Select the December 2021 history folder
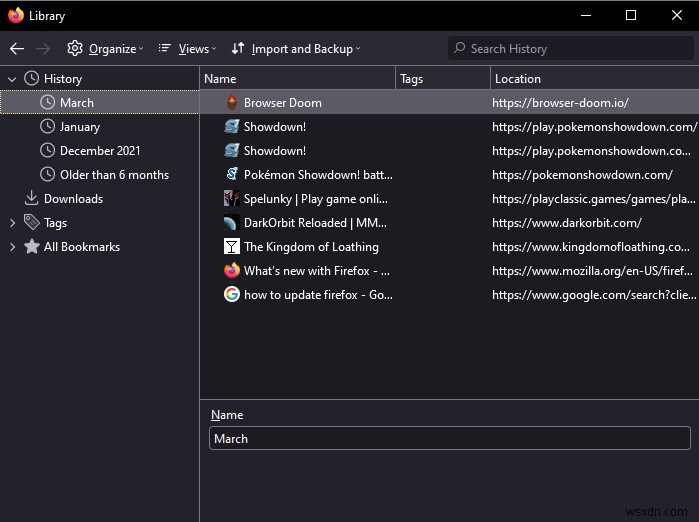 (x=99, y=151)
